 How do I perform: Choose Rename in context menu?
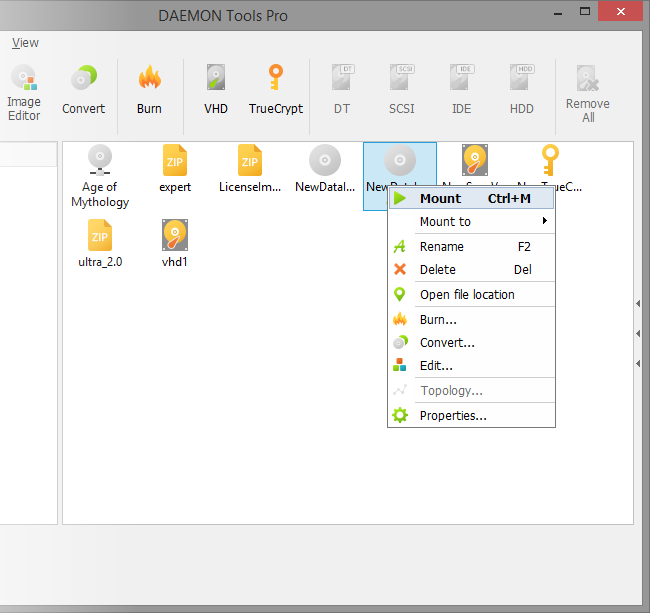click(471, 247)
